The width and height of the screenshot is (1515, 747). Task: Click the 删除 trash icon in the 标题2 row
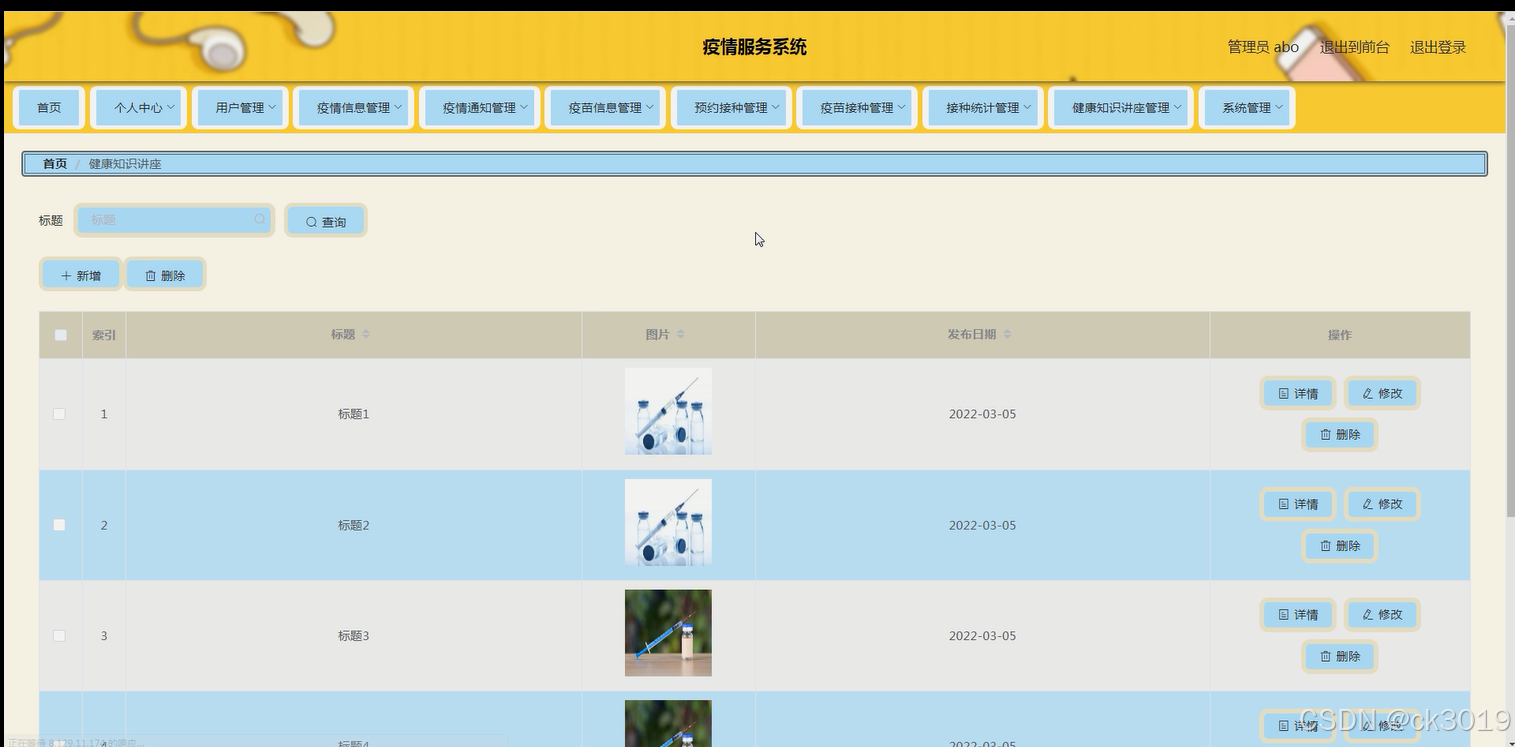pyautogui.click(x=1326, y=546)
